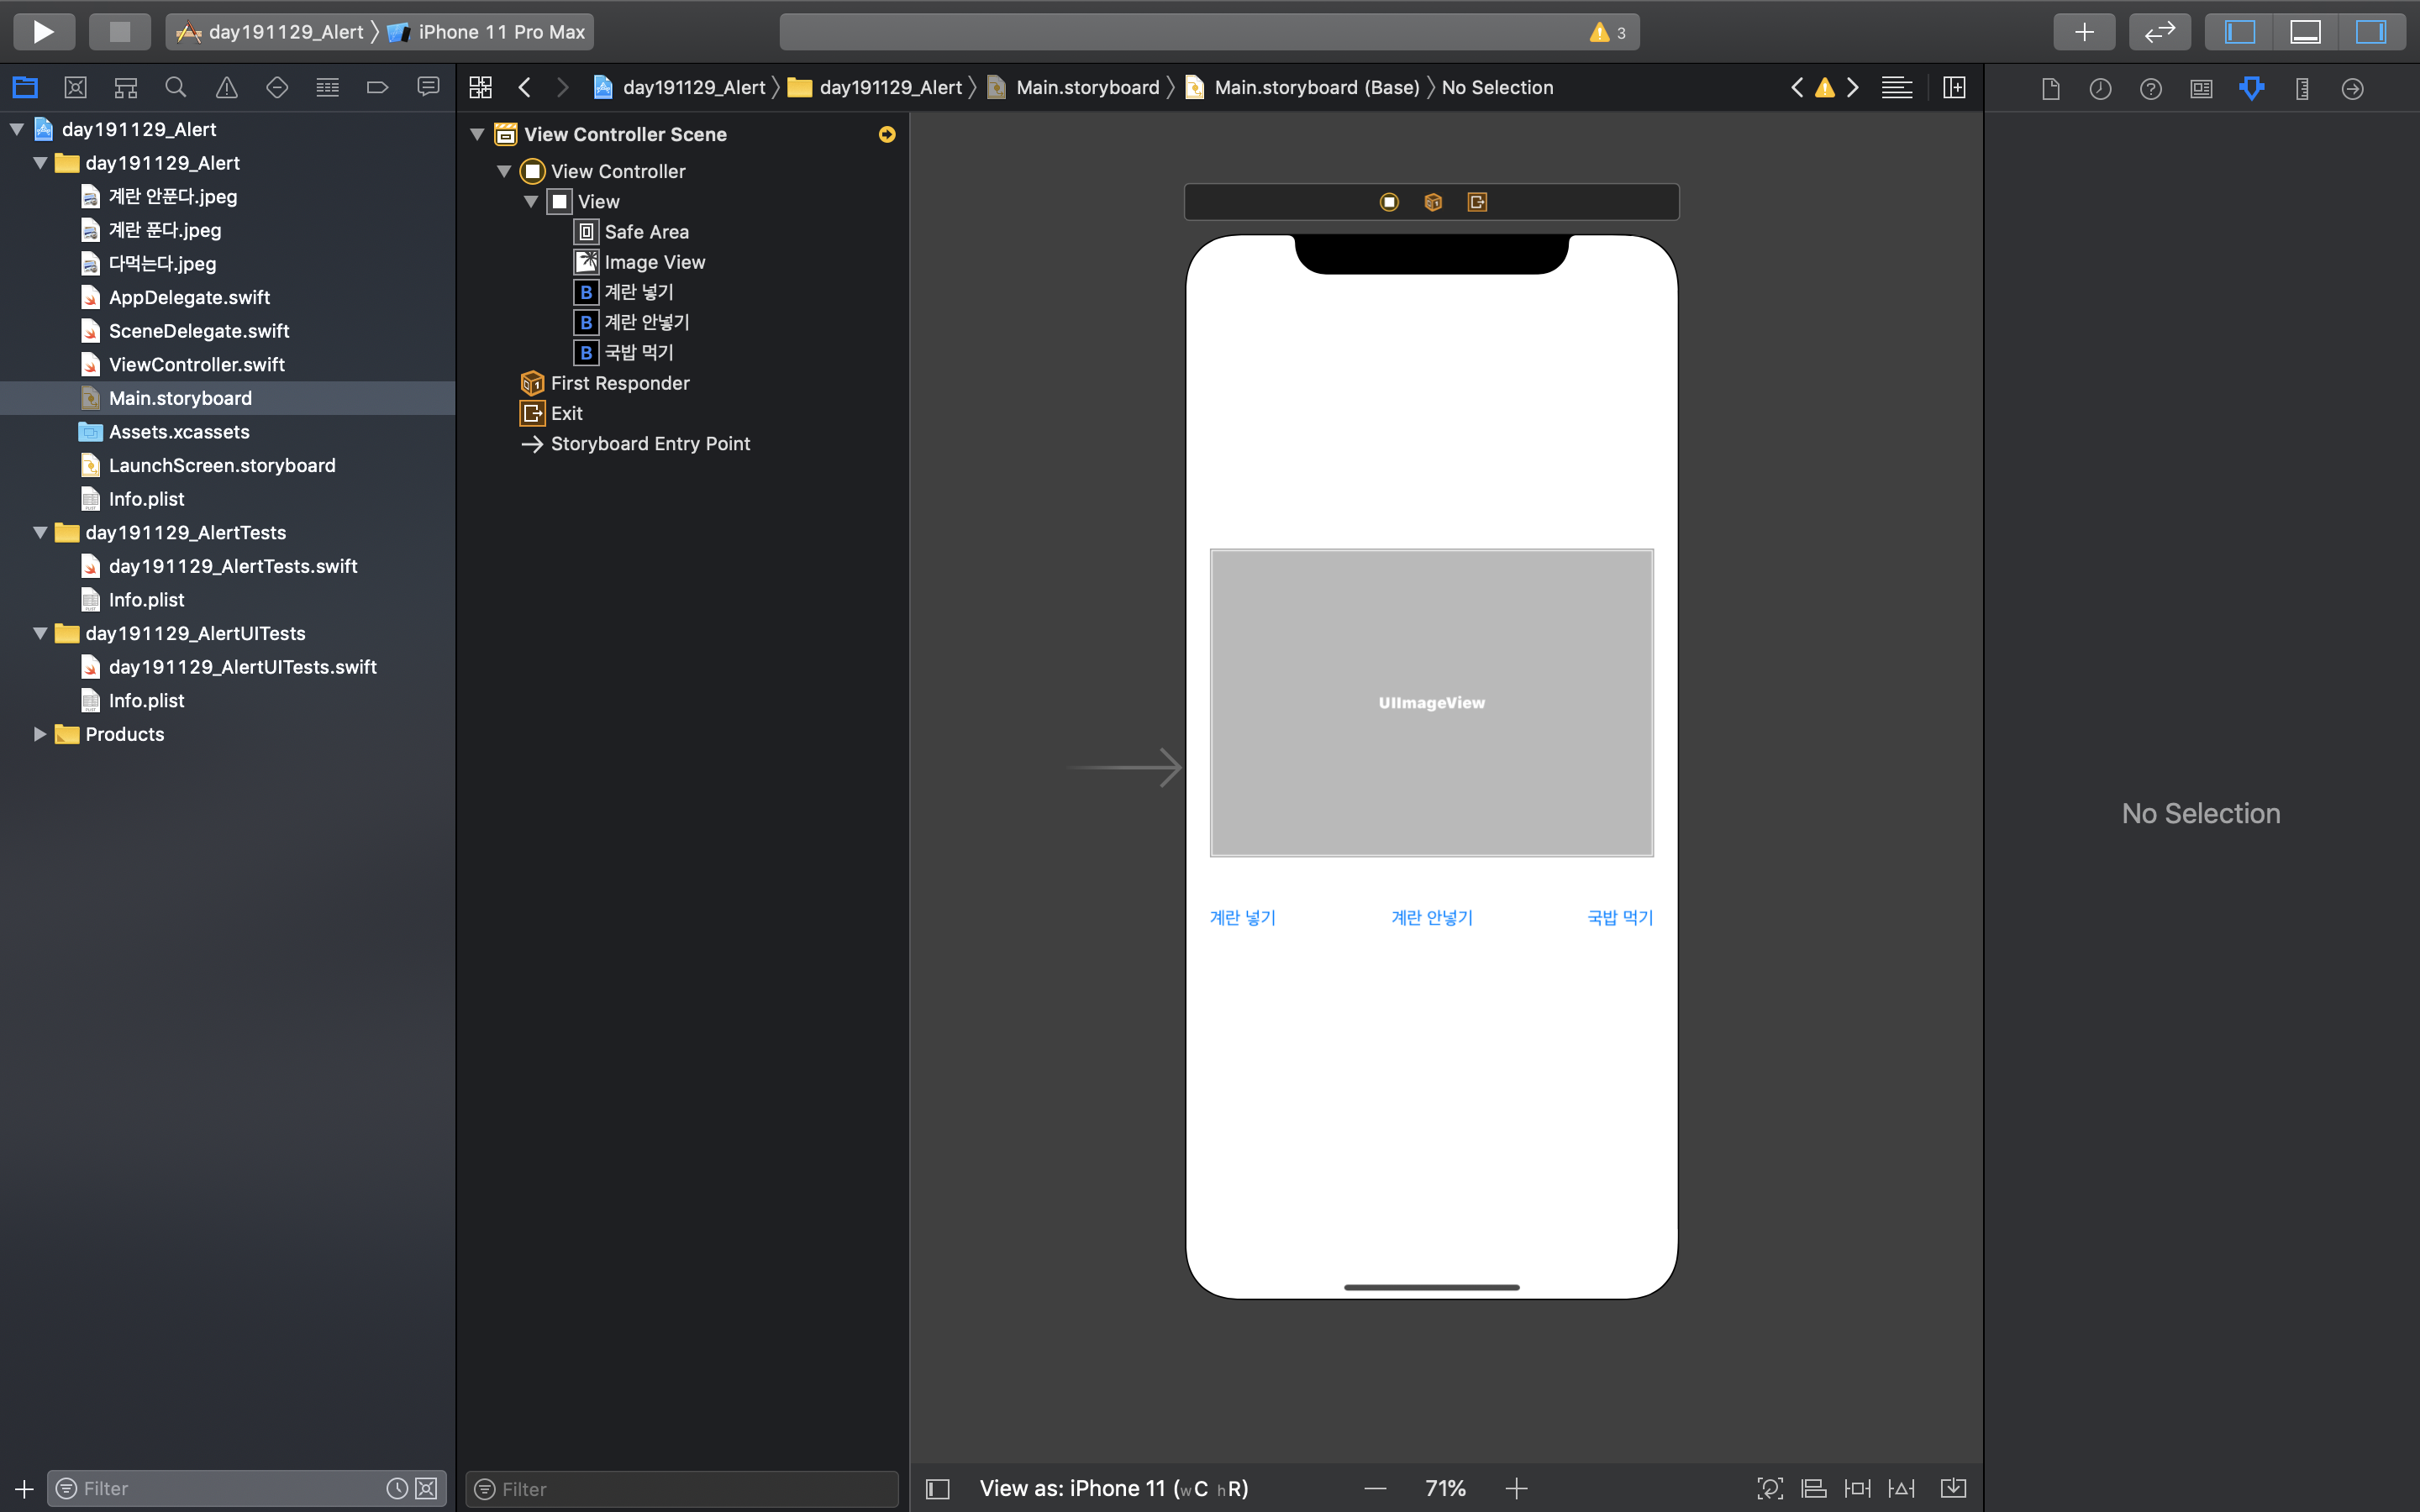2420x1512 pixels.
Task: Toggle the Navigator panel visibility
Action: tap(2240, 32)
